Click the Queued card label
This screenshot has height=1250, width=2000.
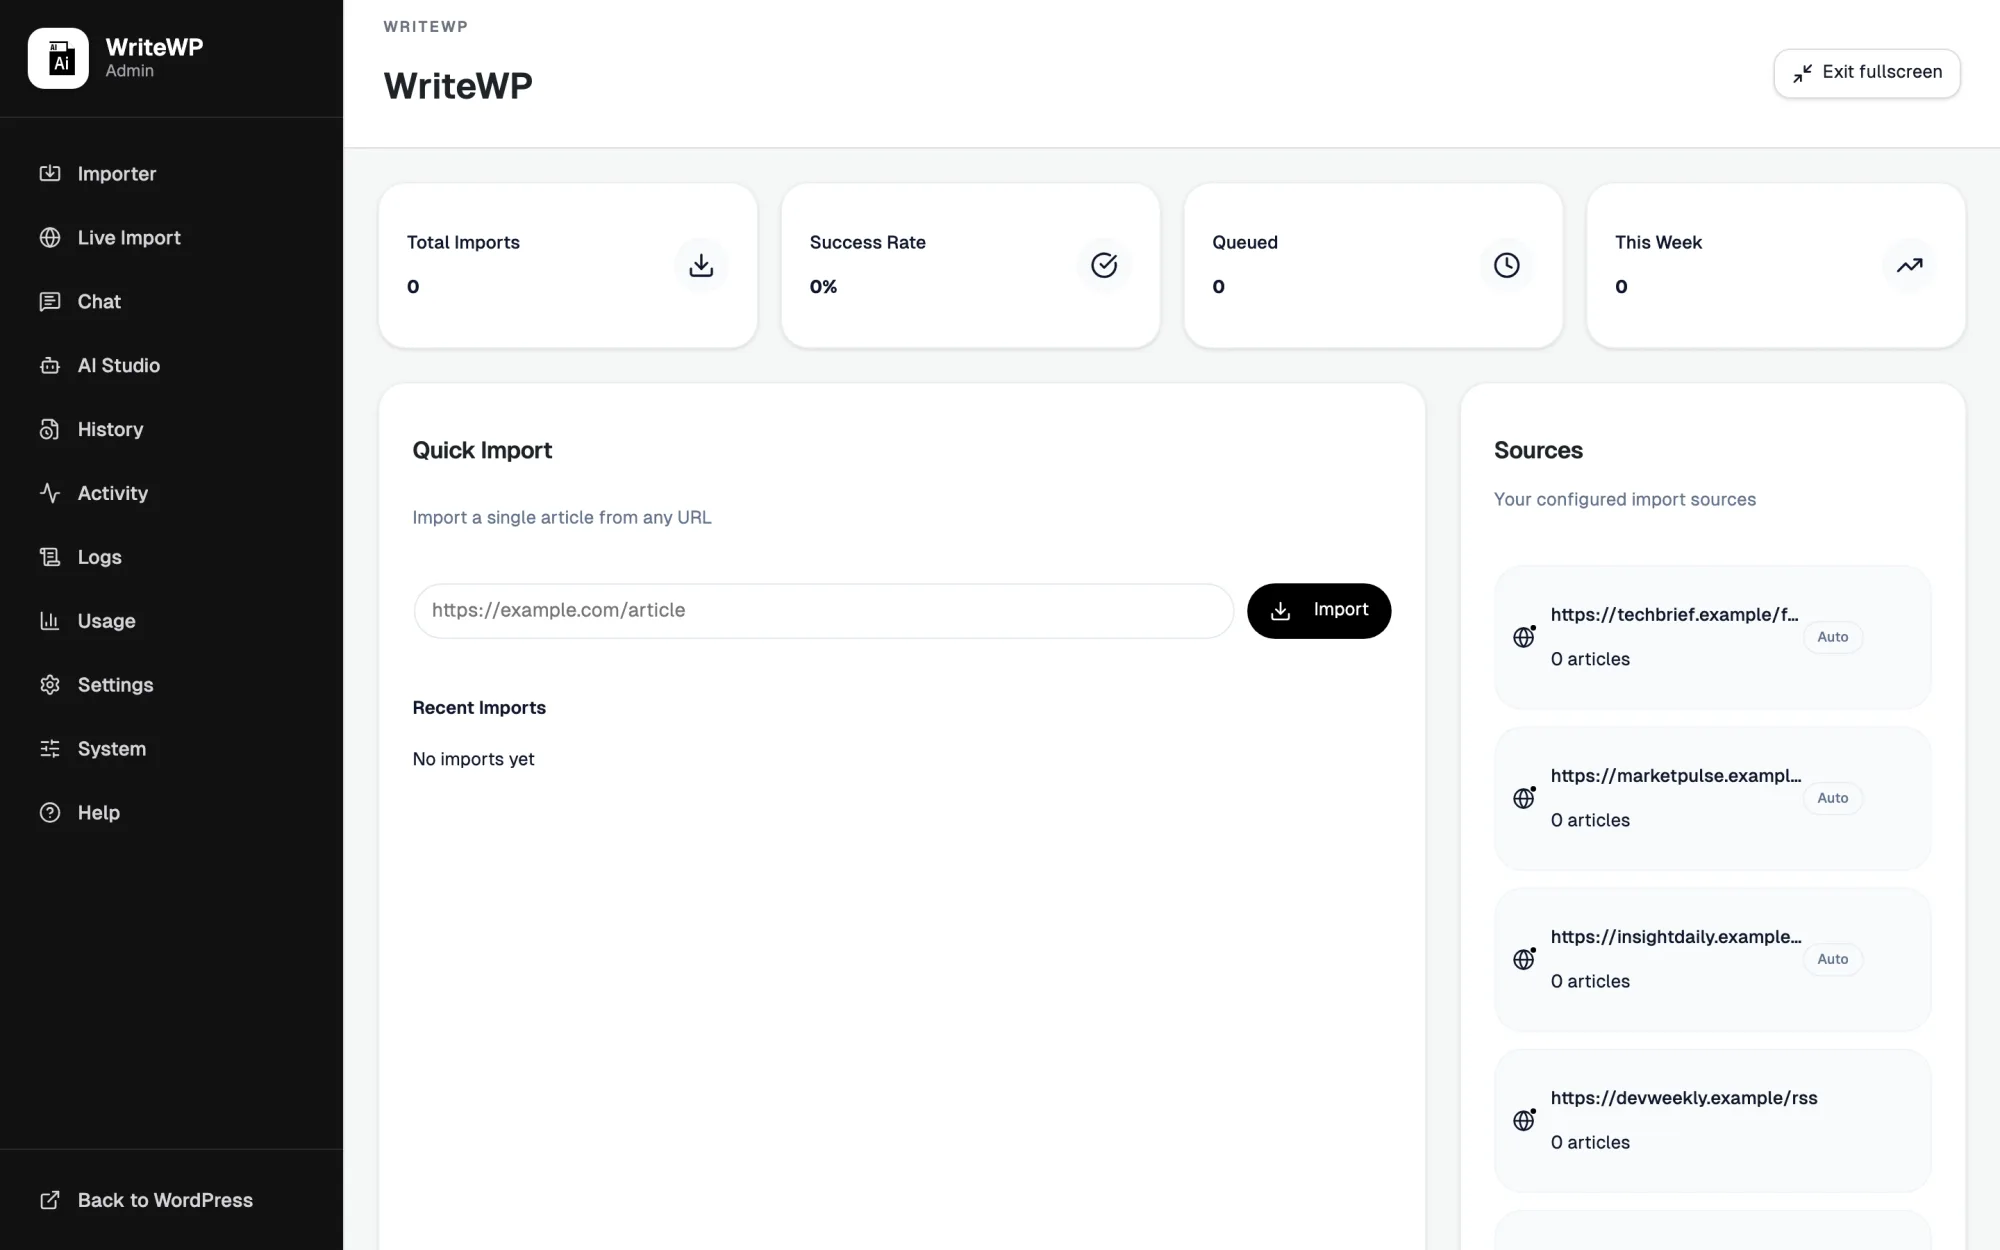(1245, 242)
